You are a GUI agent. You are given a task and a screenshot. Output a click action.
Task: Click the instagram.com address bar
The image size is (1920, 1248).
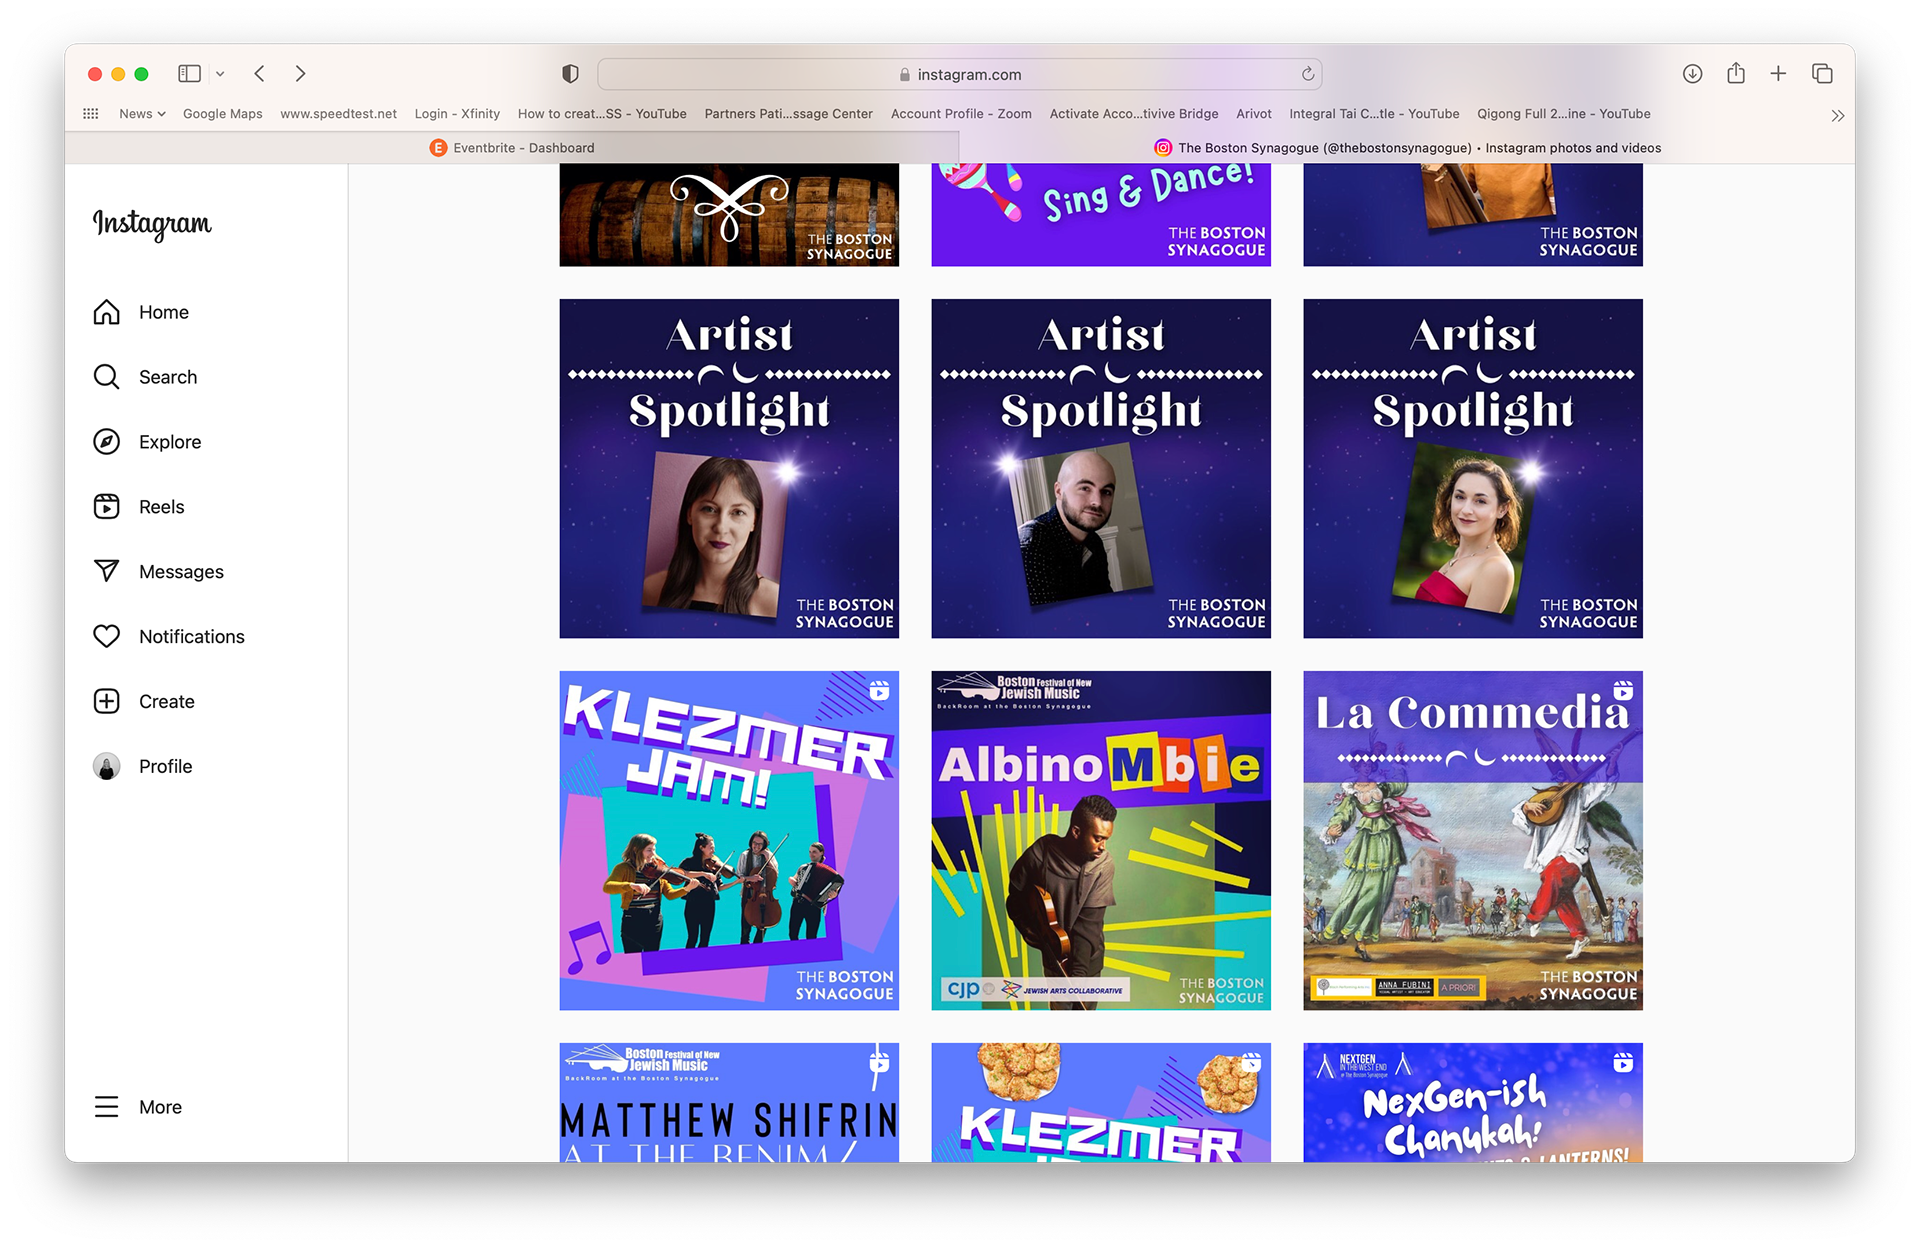[959, 74]
